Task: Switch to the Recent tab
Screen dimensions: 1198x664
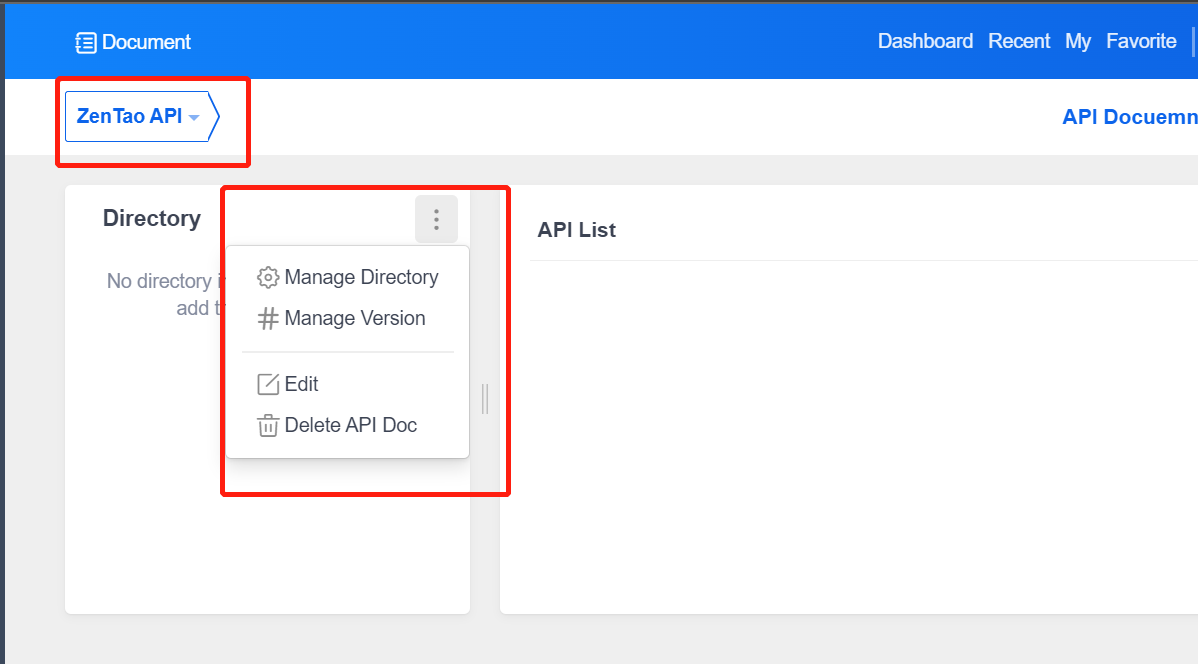Action: tap(1019, 41)
